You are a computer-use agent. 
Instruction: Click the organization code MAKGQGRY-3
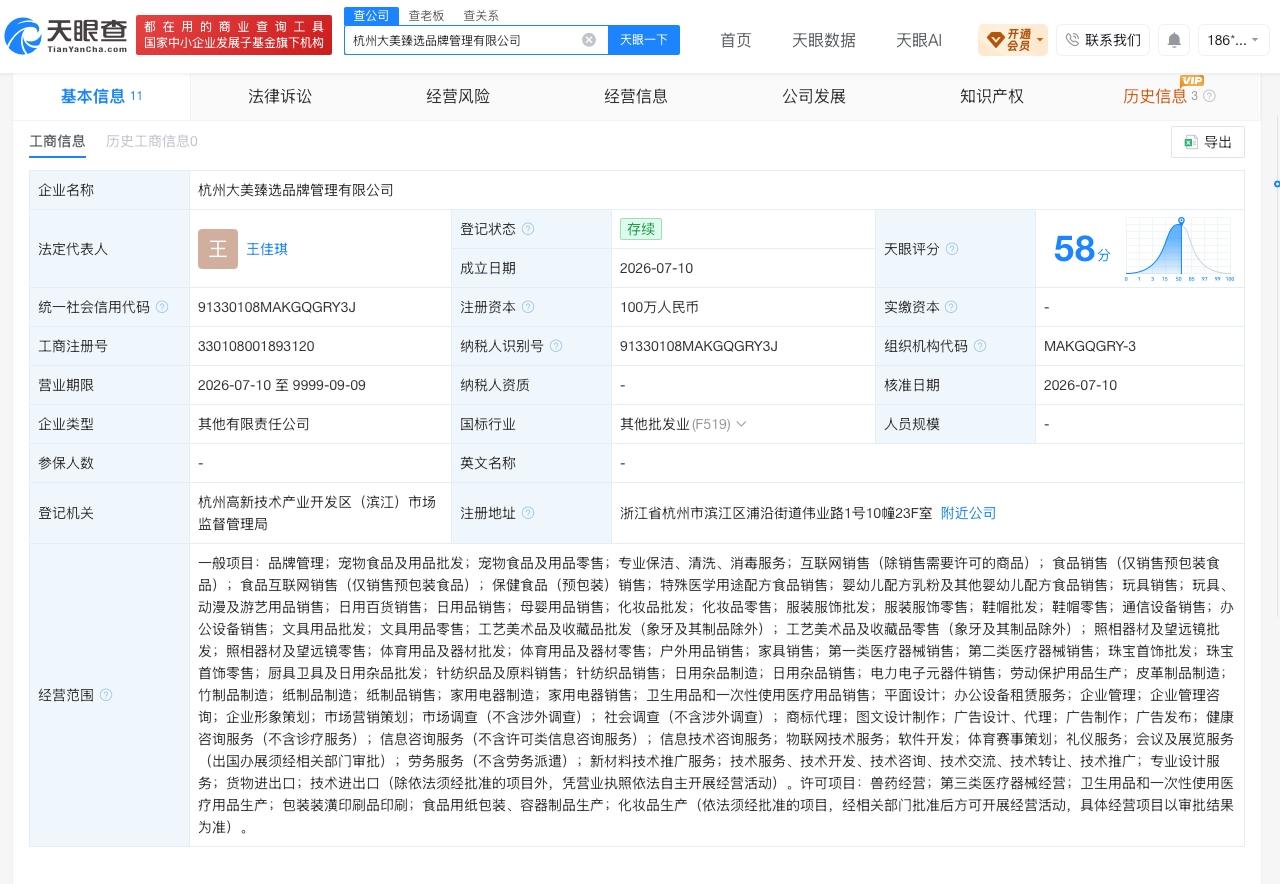(1090, 346)
